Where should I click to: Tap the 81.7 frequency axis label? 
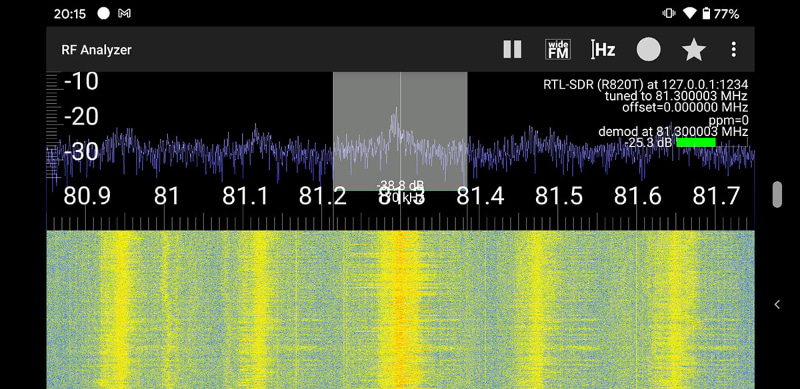click(716, 197)
